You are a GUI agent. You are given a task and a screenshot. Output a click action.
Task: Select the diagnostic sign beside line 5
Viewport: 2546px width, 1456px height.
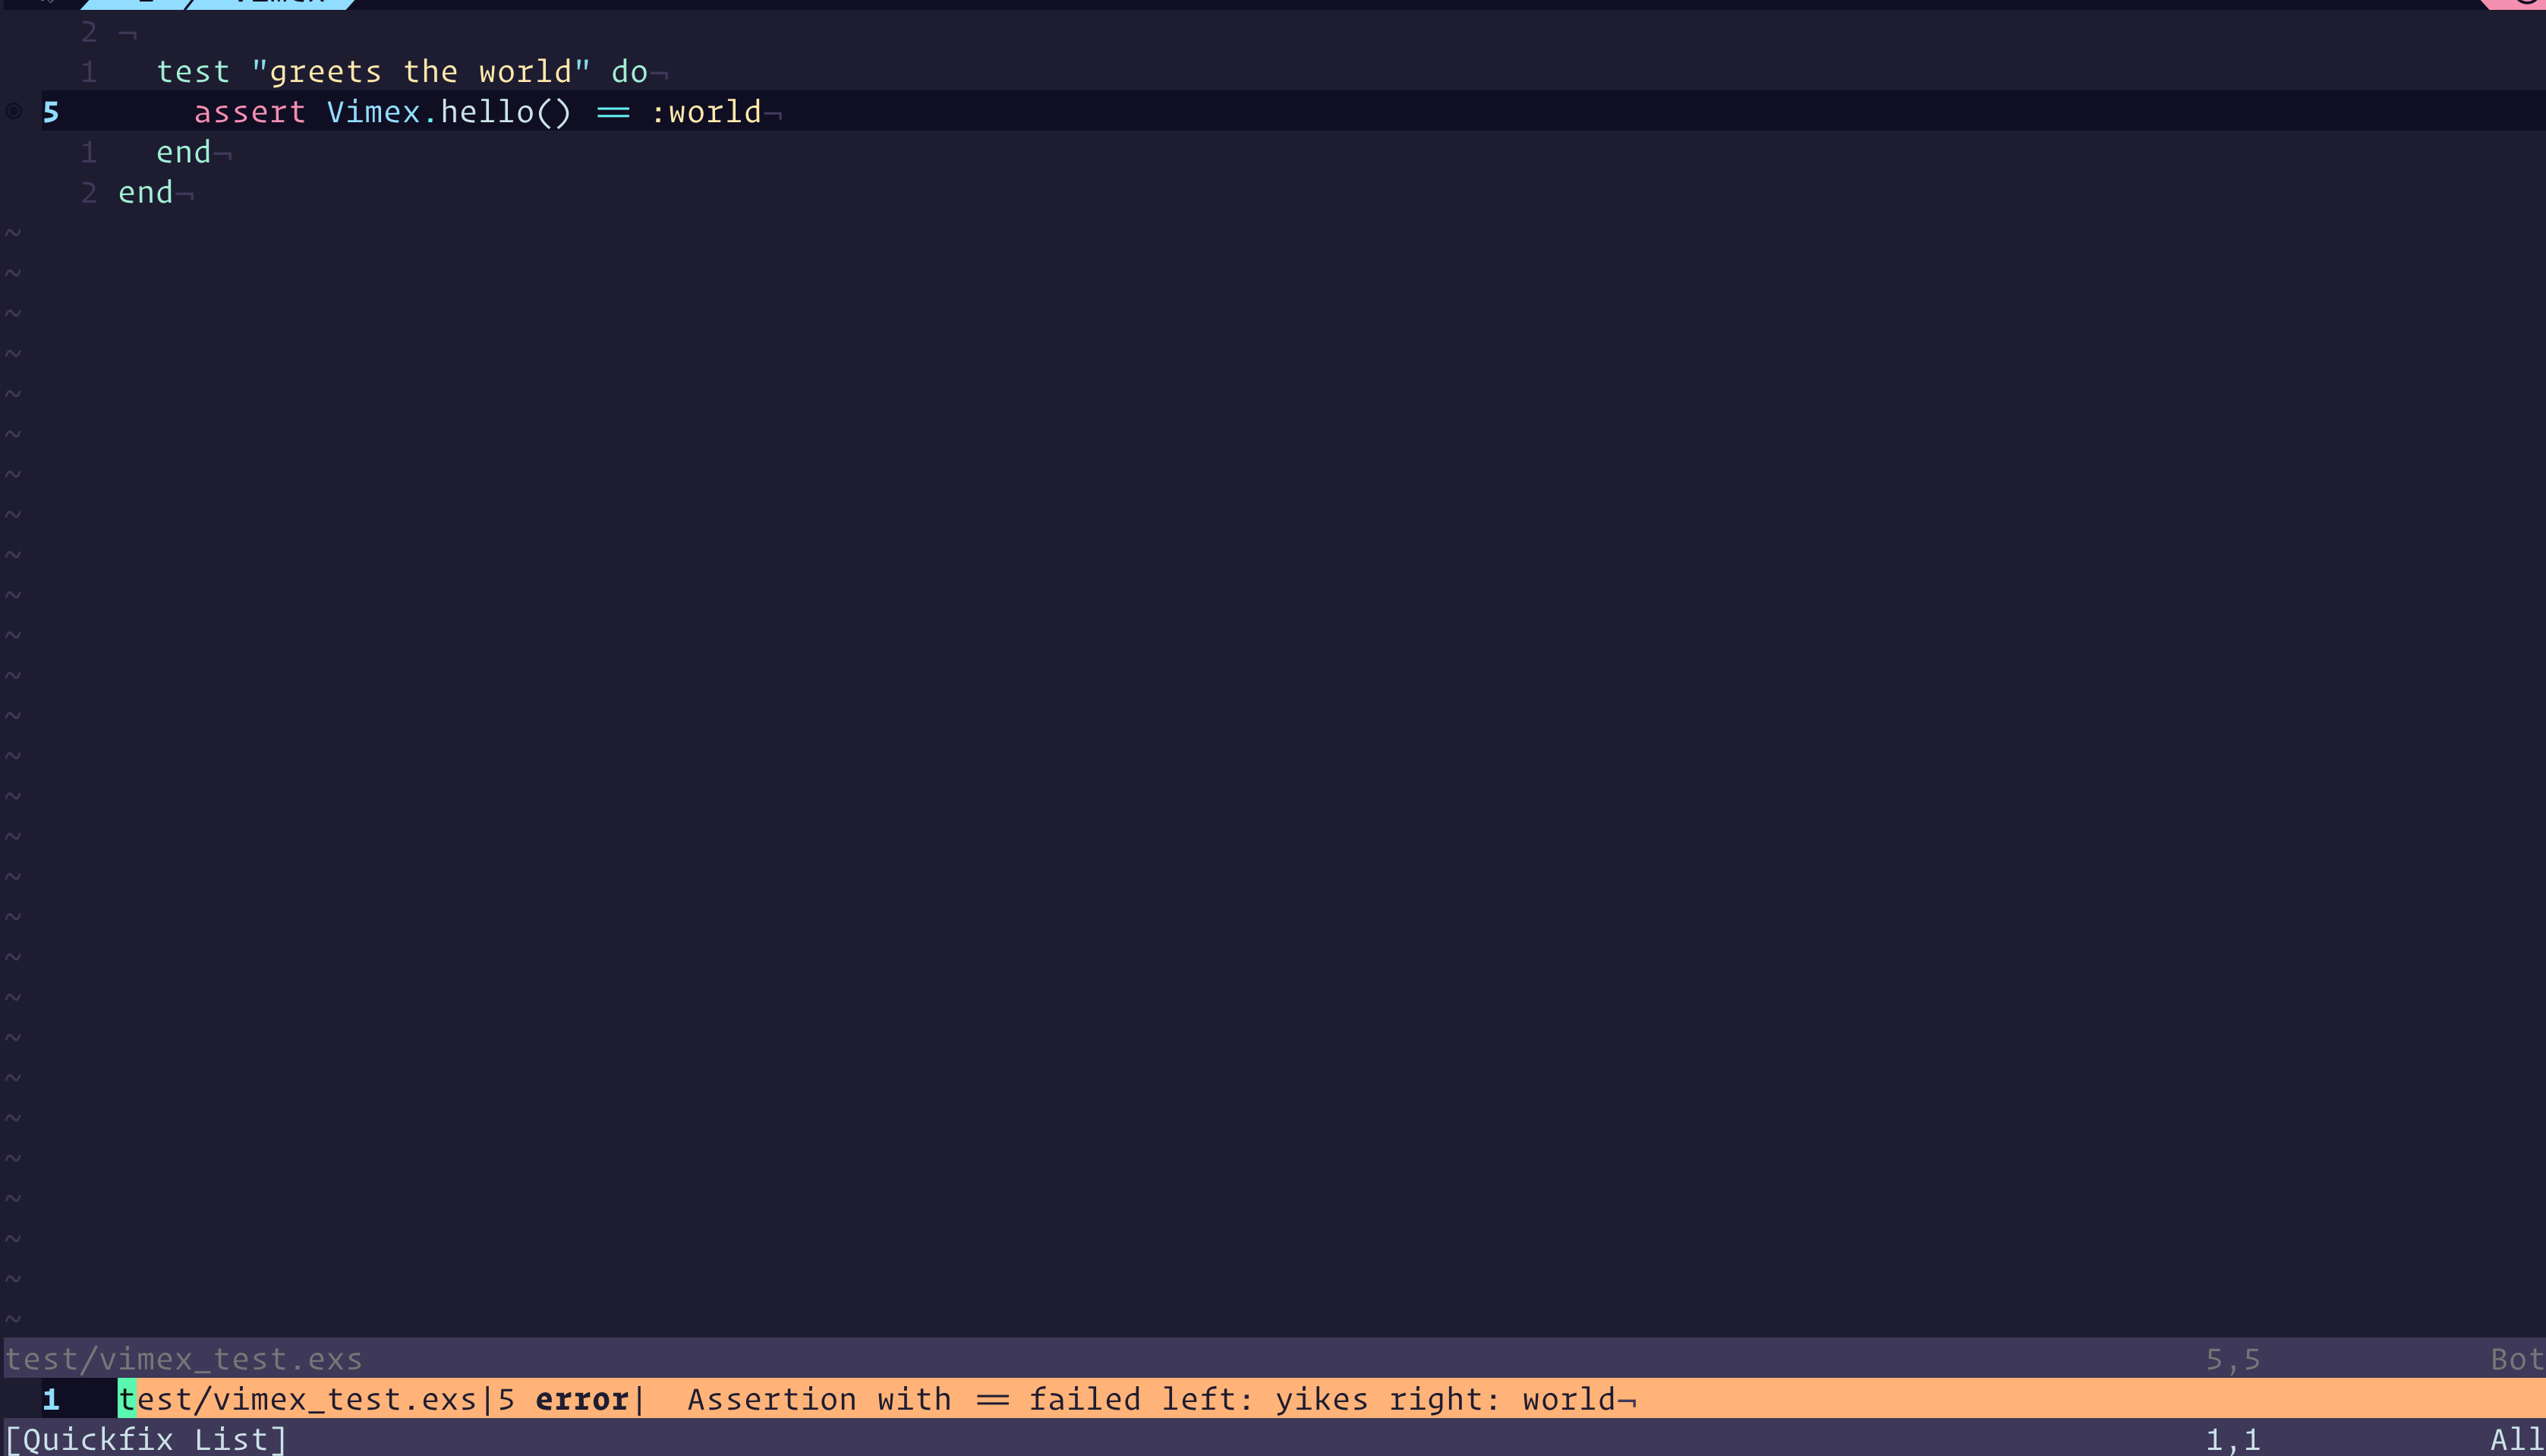point(14,112)
